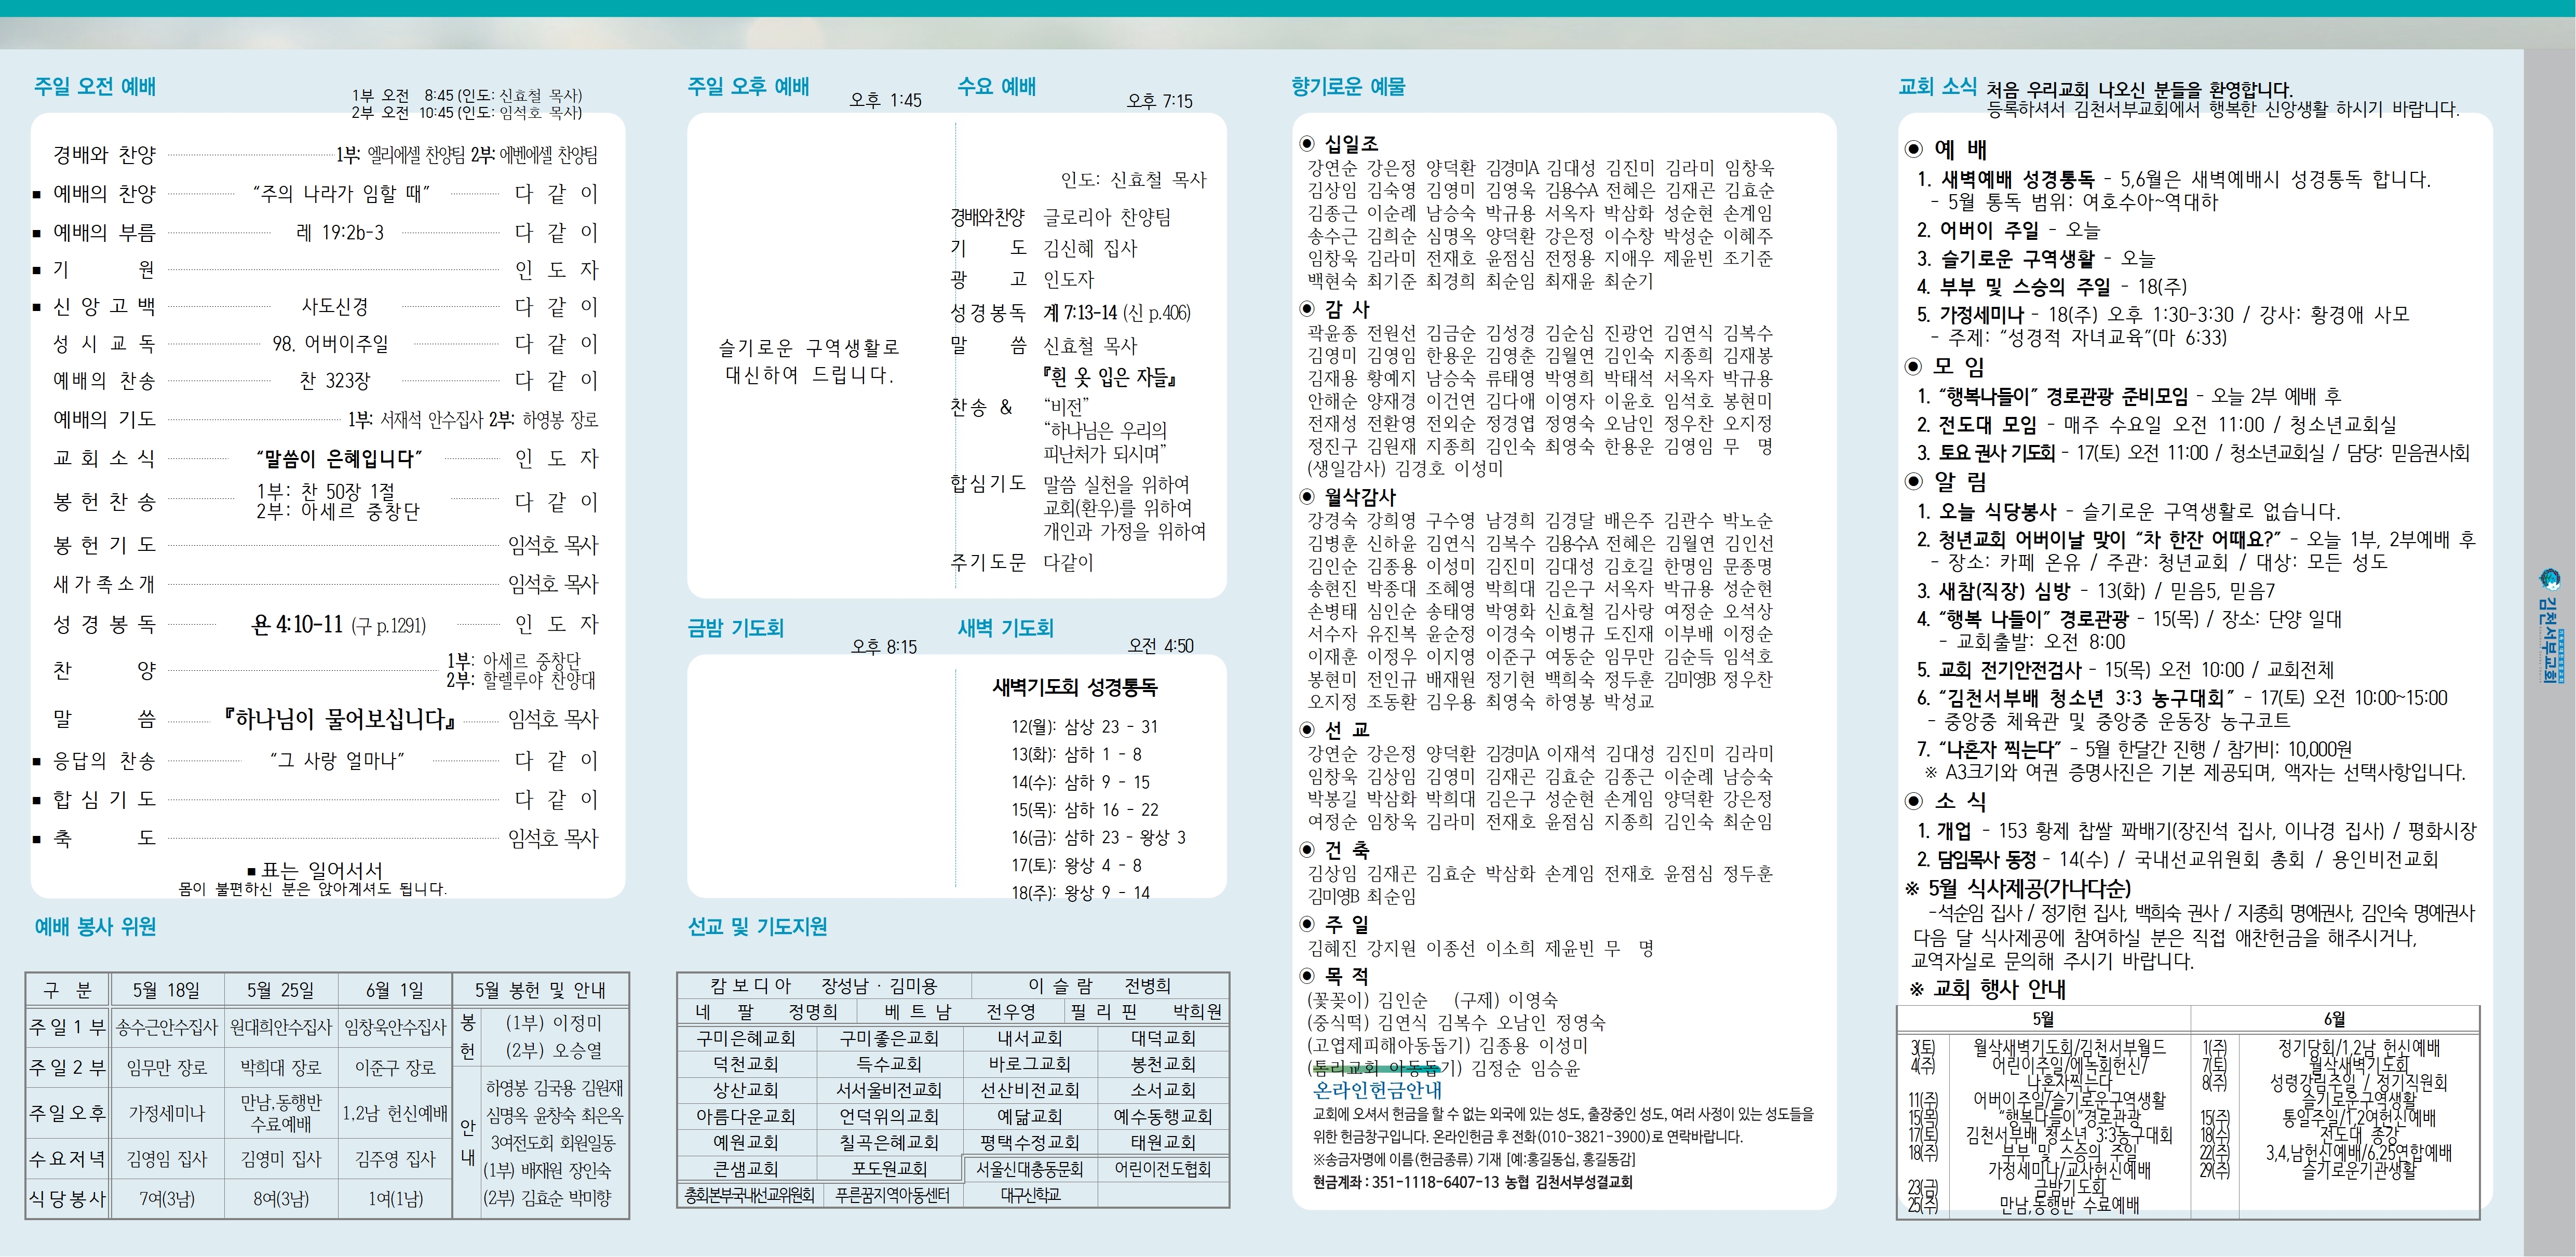The height and width of the screenshot is (1257, 2576).
Task: Click “말씀이 은혜입니다” church news line
Action: click(339, 459)
